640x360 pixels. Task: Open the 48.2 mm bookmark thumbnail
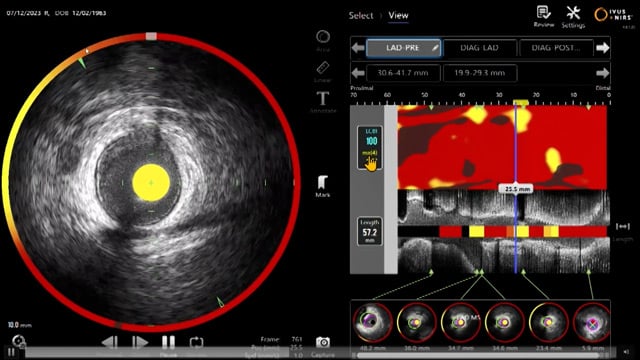click(x=373, y=322)
